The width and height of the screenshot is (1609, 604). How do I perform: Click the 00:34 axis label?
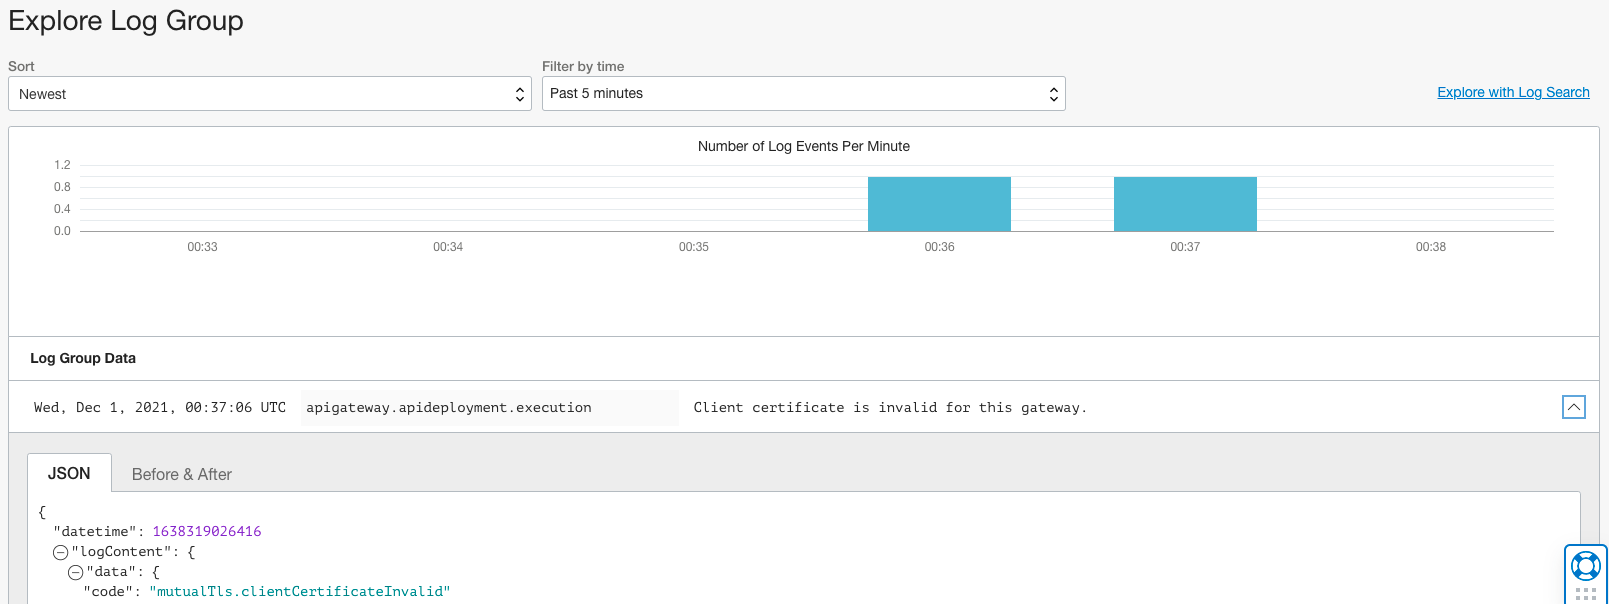tap(448, 247)
